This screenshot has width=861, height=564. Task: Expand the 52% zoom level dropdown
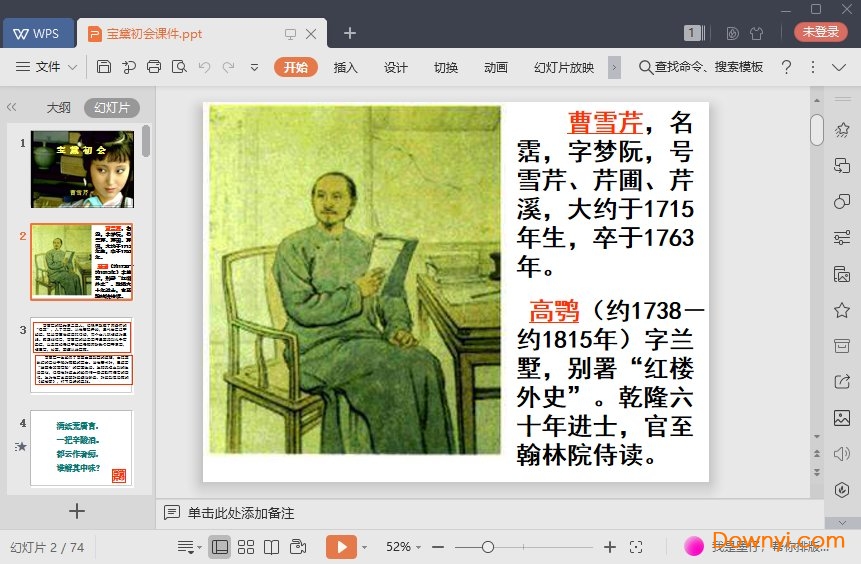(404, 547)
